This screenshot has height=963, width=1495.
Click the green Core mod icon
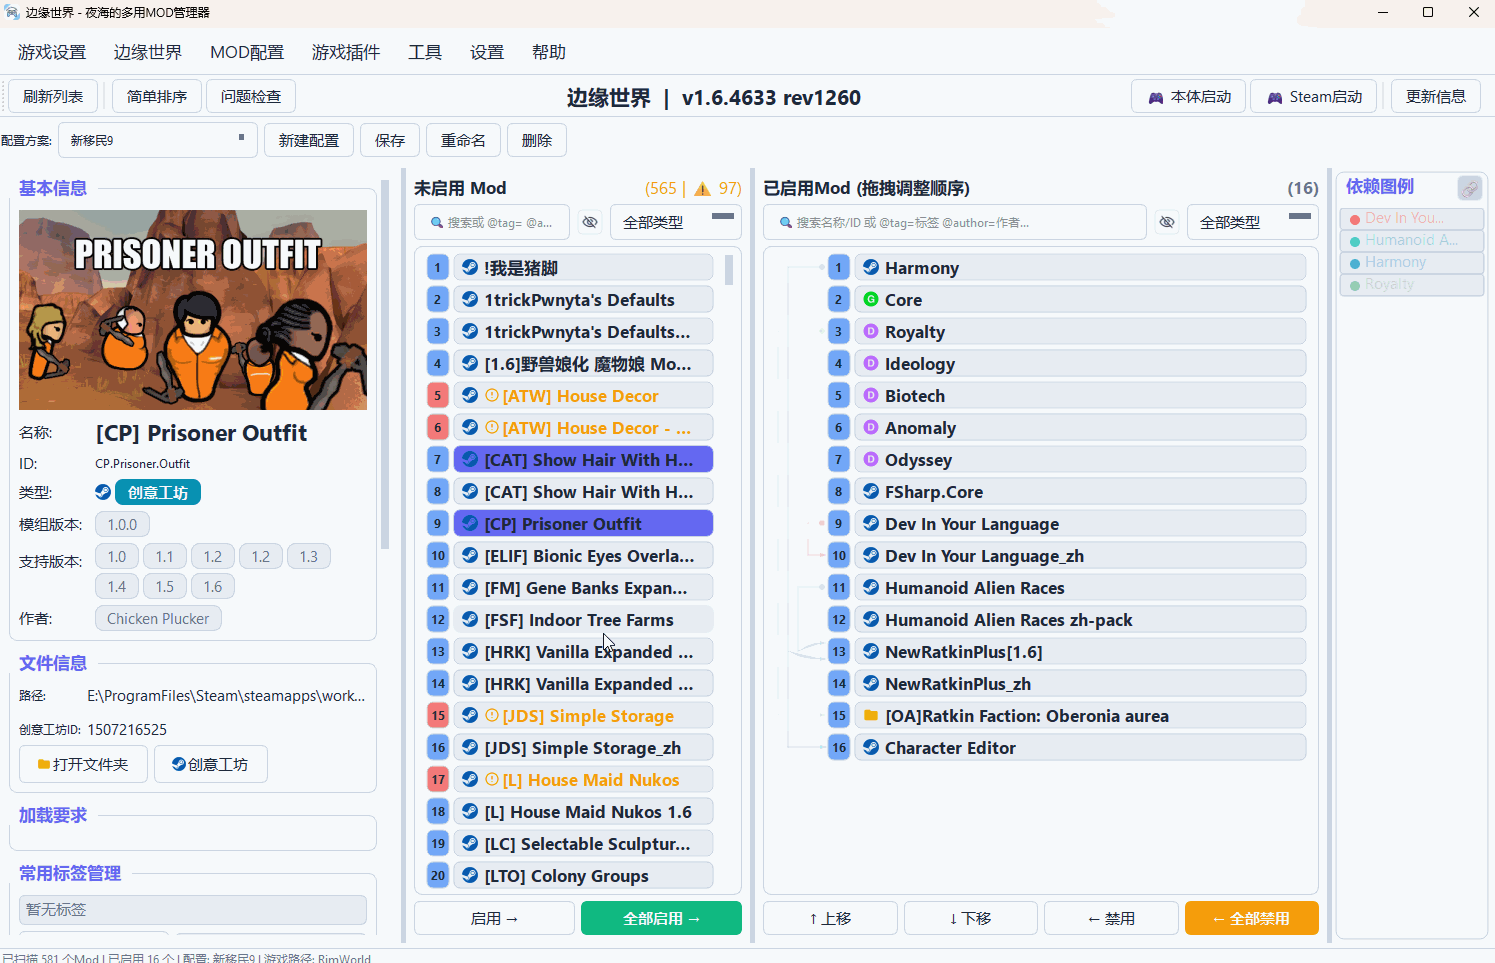click(x=871, y=299)
